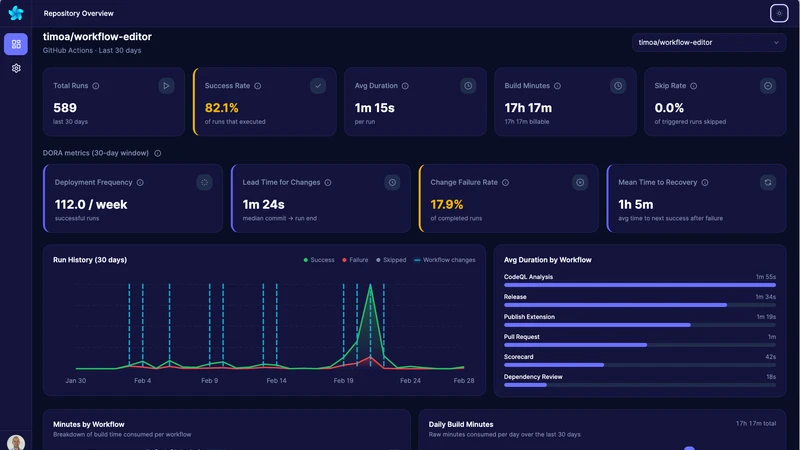Click the 1h 5m recovery time value
The width and height of the screenshot is (800, 450).
636,204
